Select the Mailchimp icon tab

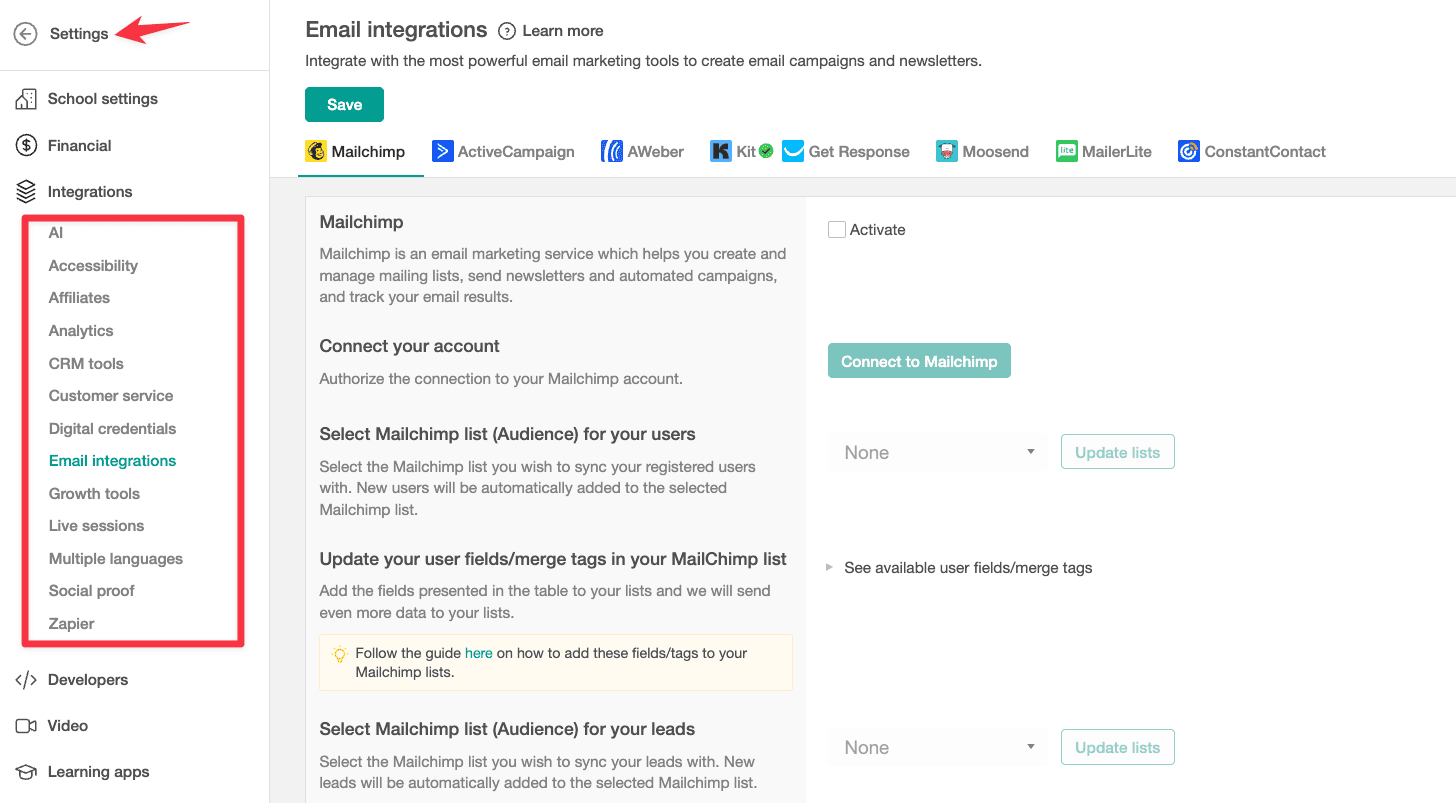tap(317, 150)
